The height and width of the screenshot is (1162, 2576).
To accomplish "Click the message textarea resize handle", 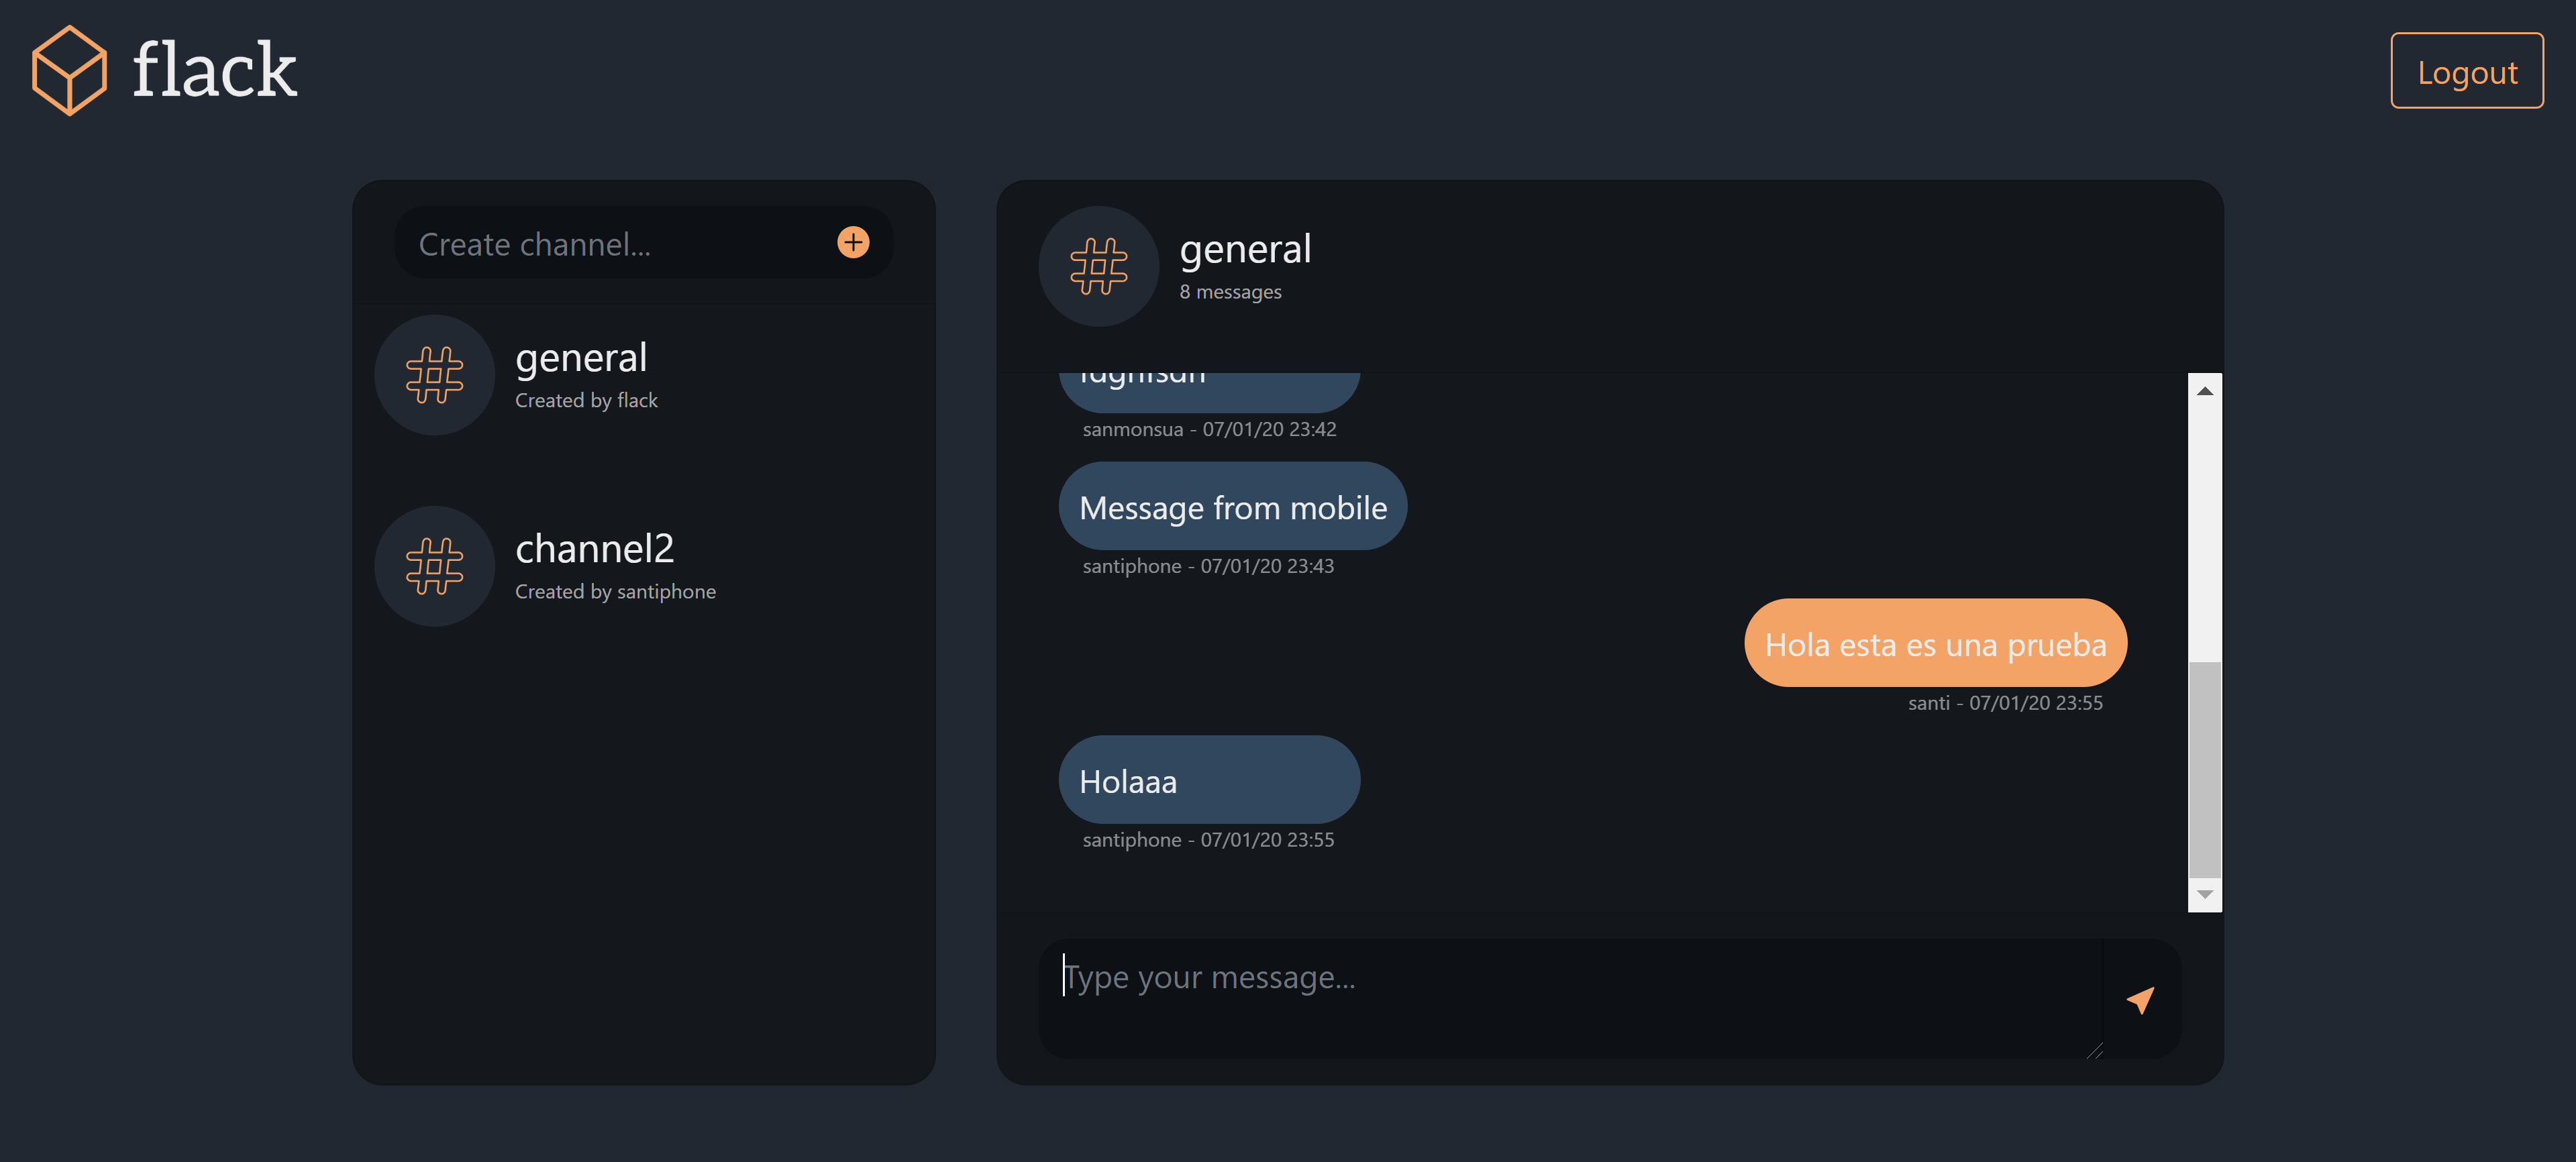I will point(2095,1050).
